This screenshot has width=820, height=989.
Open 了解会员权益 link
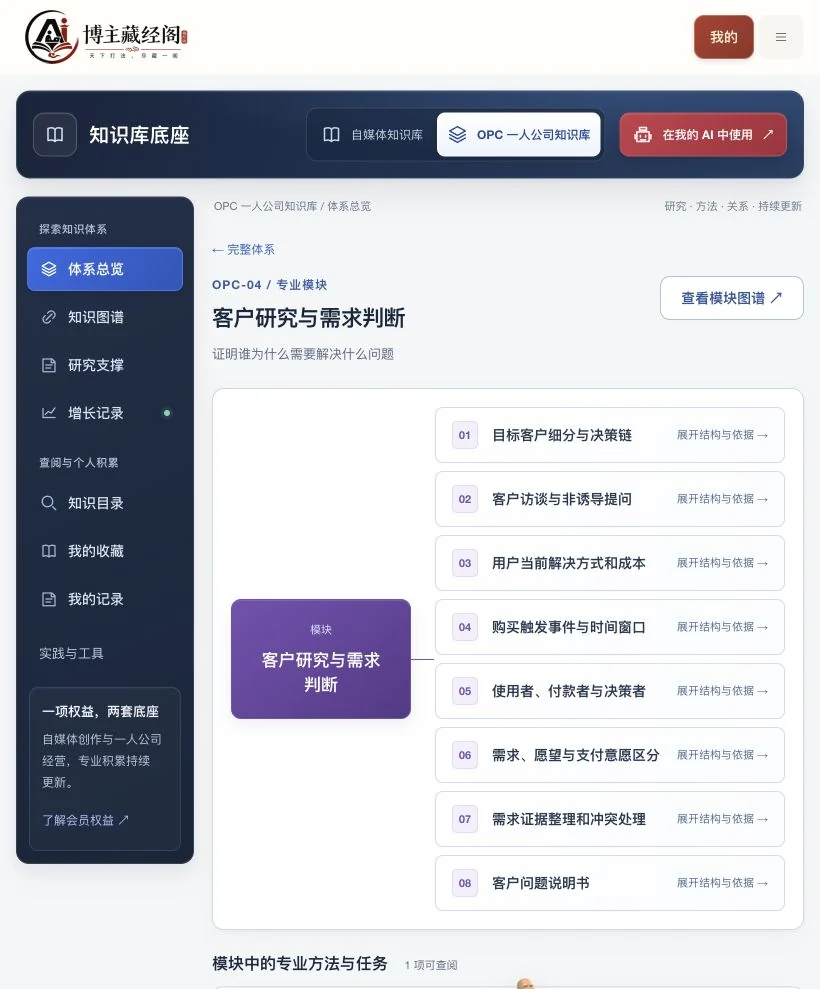pyautogui.click(x=85, y=820)
